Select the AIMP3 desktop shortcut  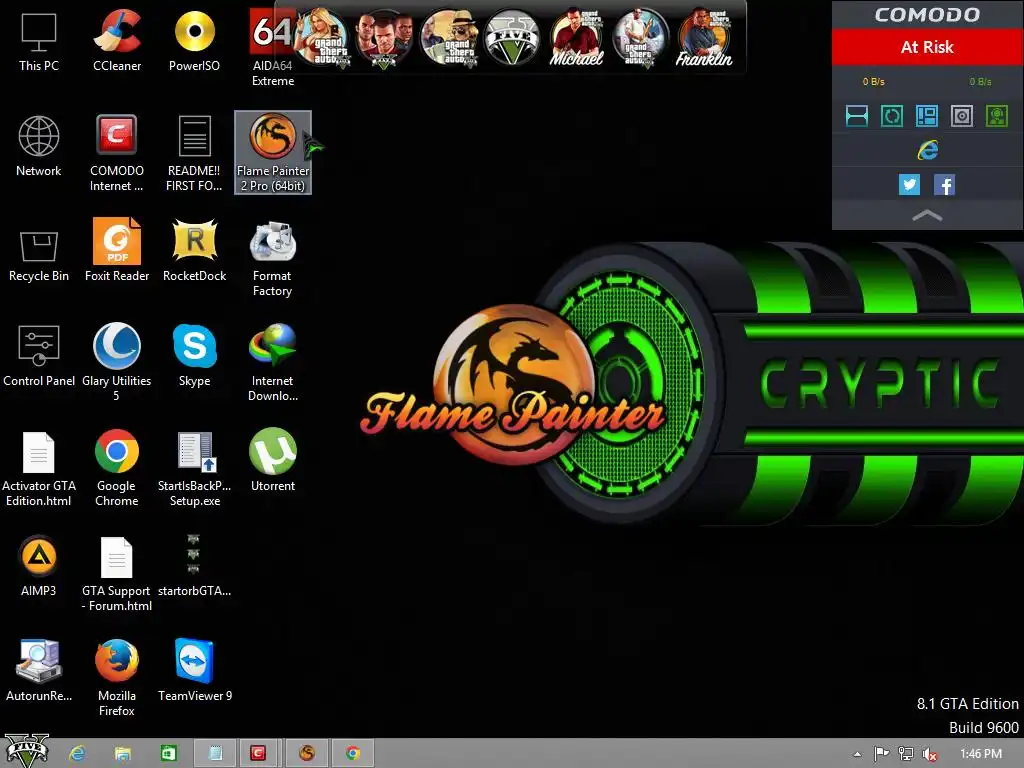coord(39,566)
